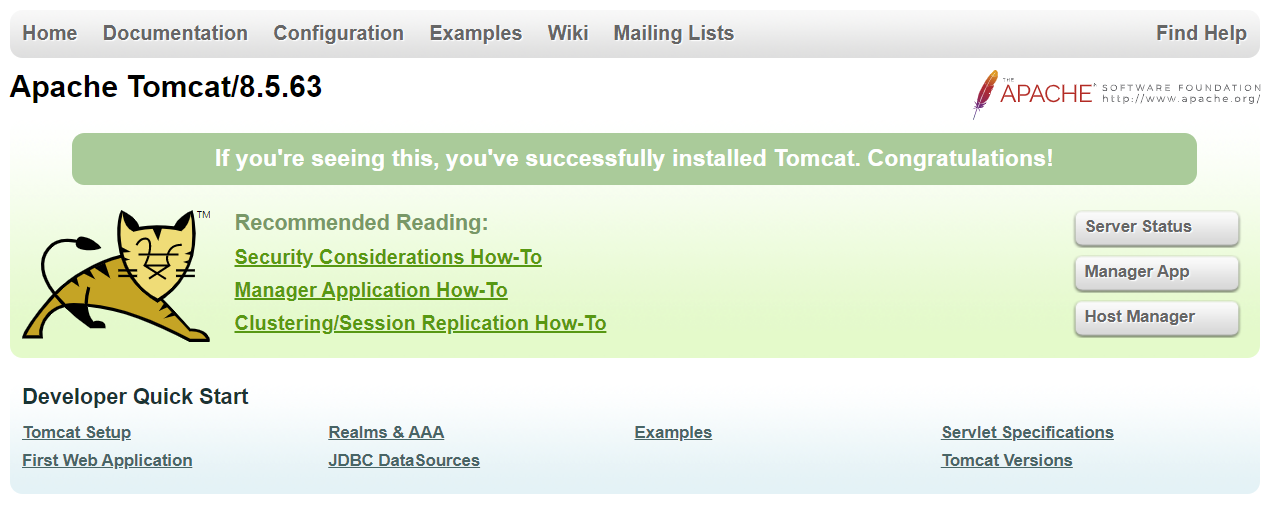This screenshot has height=505, width=1269.
Task: Click the Tomcat cat logo image
Action: [117, 276]
